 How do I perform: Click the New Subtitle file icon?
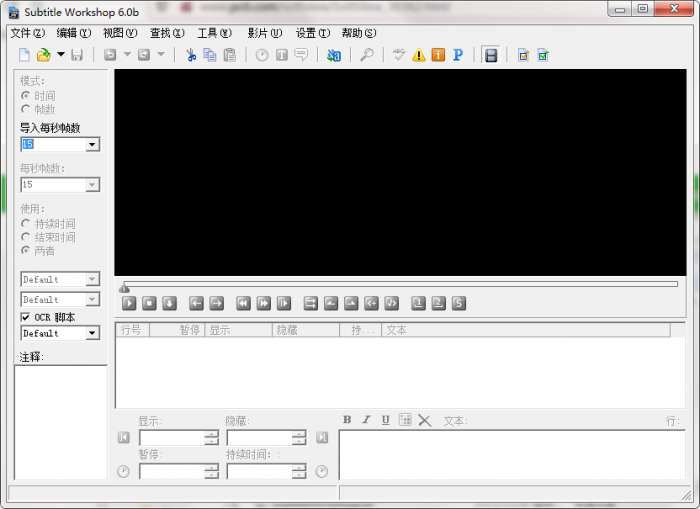tap(25, 55)
